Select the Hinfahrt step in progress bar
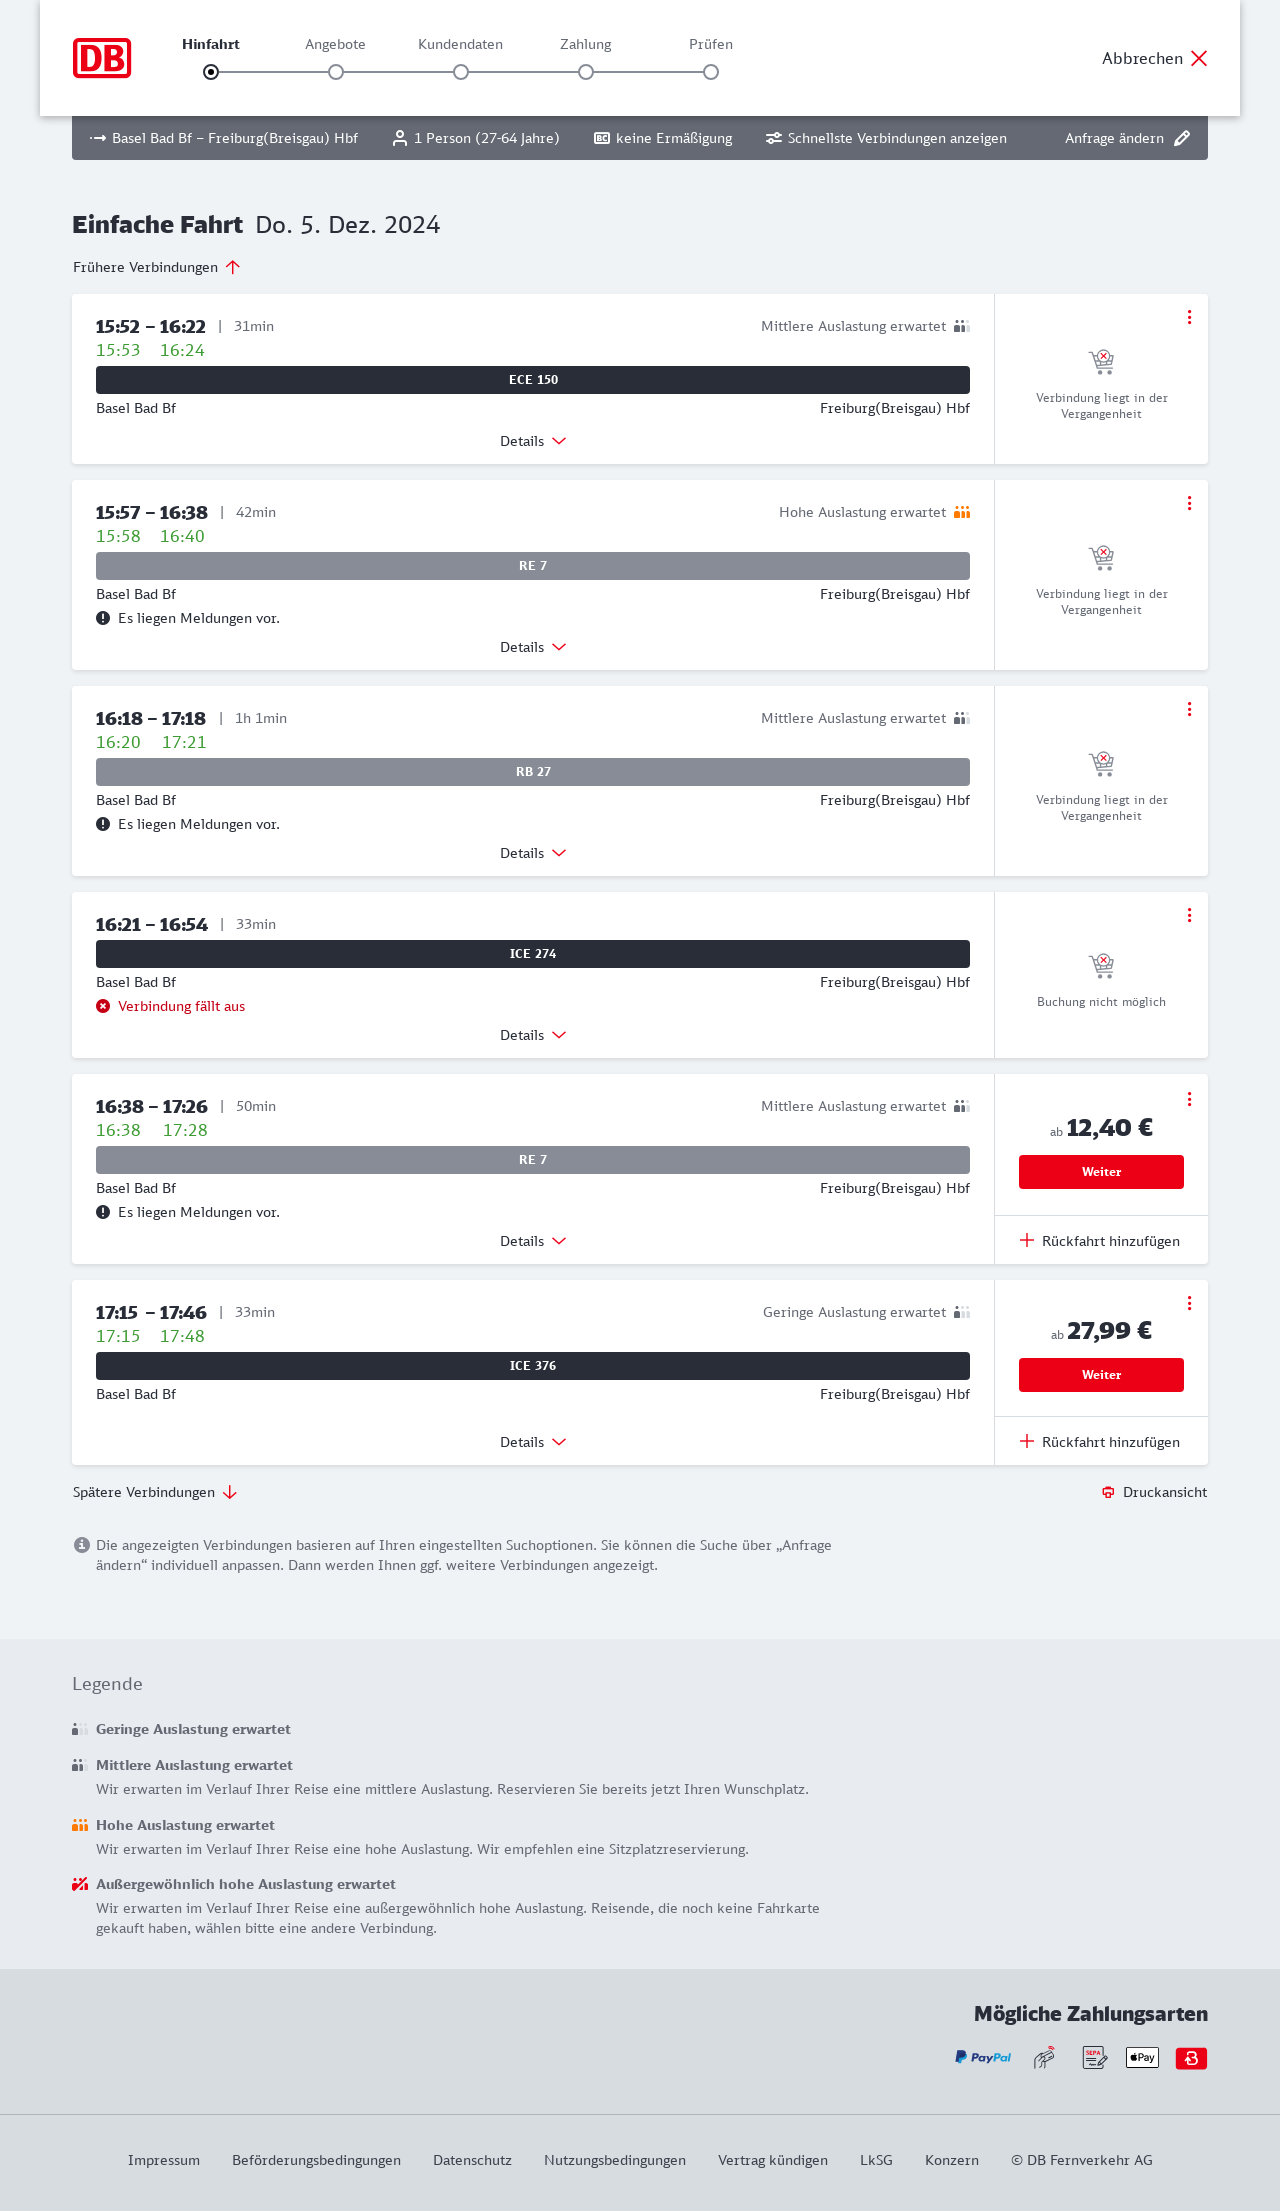The width and height of the screenshot is (1280, 2211). pyautogui.click(x=211, y=71)
